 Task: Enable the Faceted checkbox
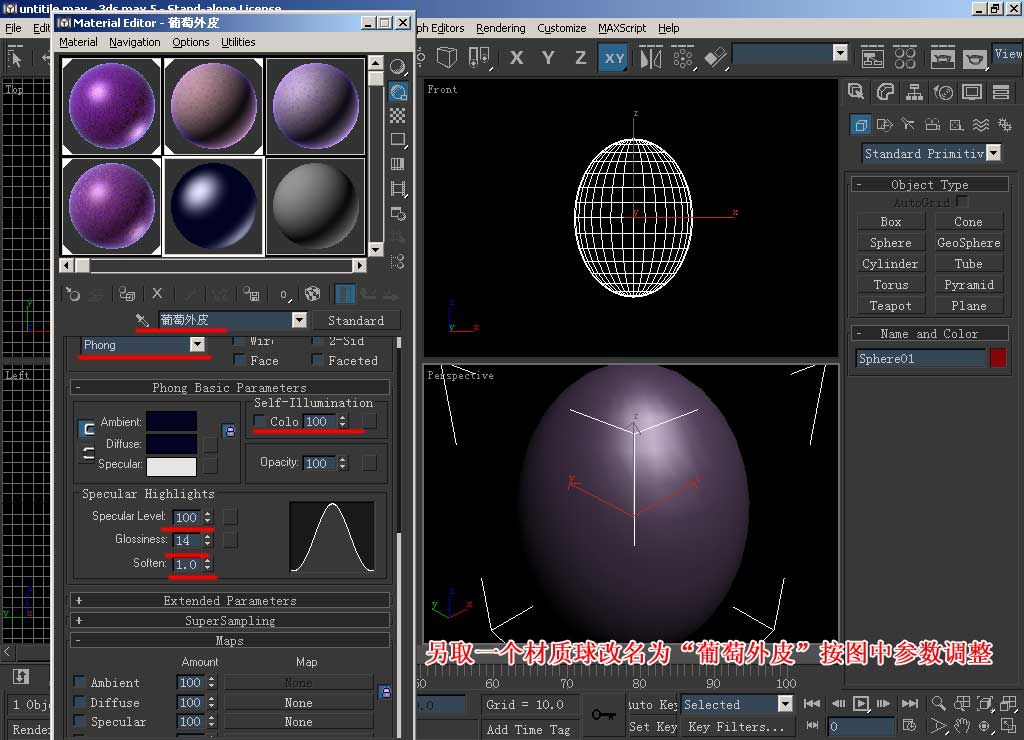tap(317, 360)
